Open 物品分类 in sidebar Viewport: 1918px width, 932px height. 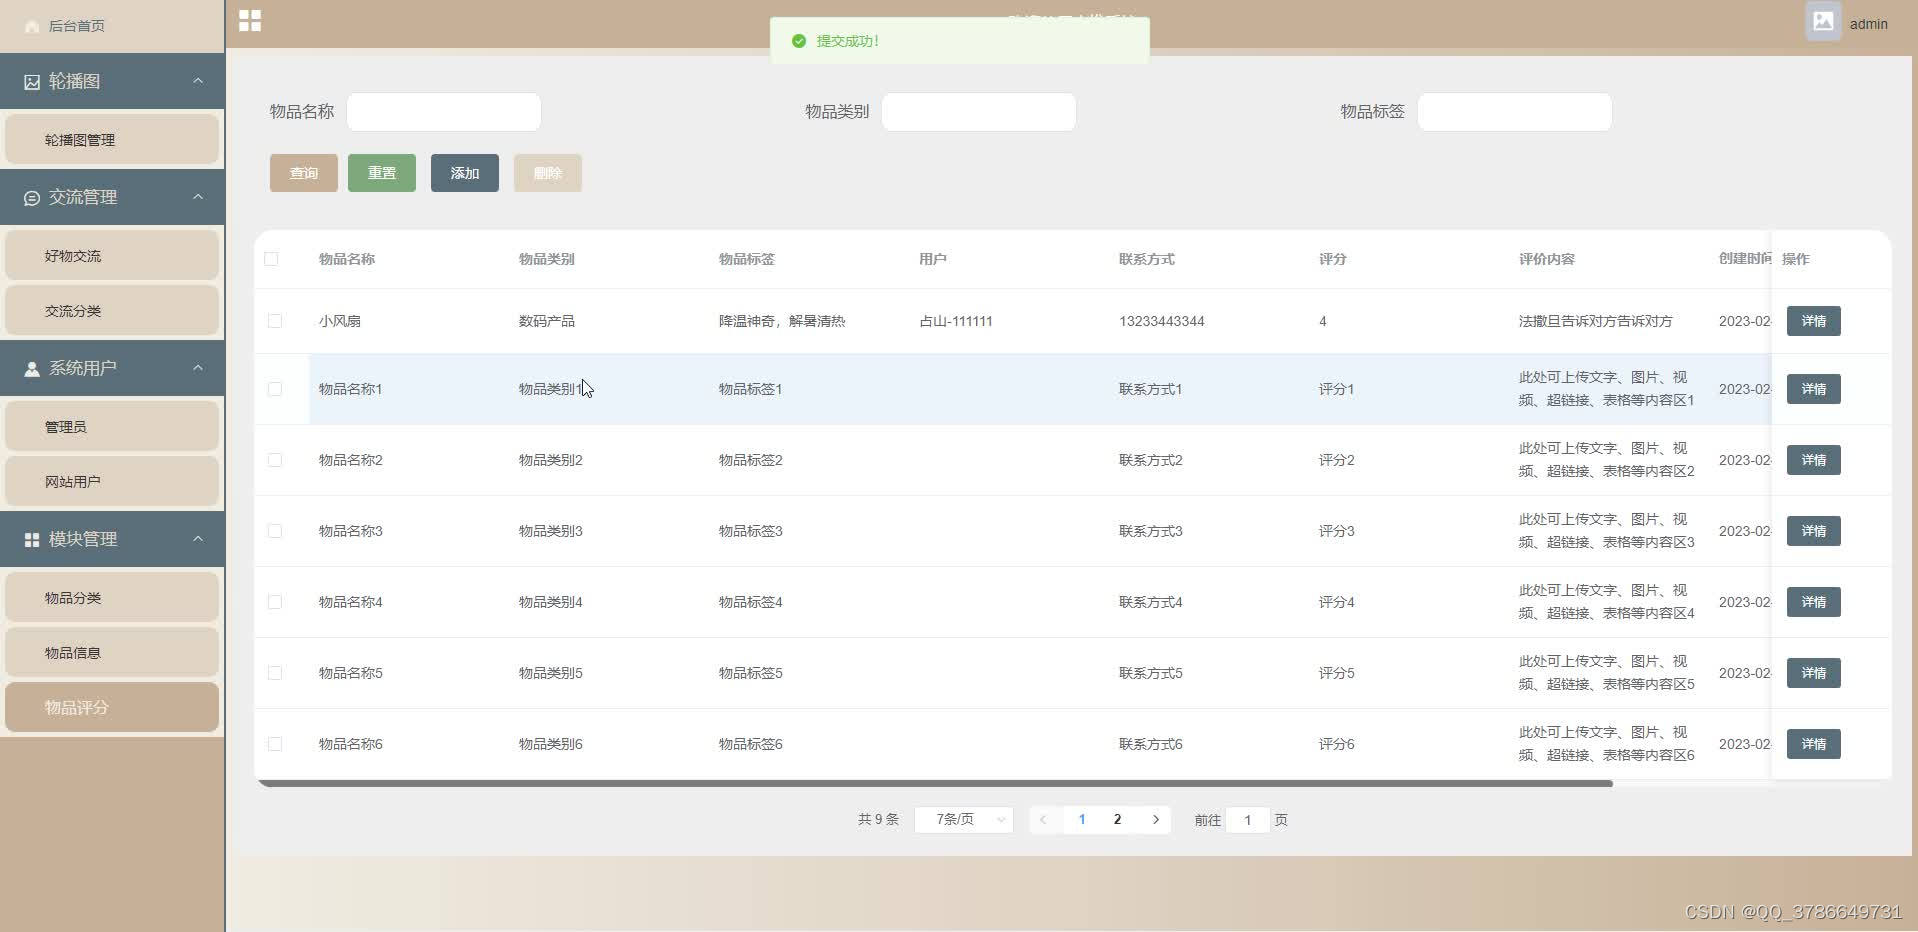point(112,598)
